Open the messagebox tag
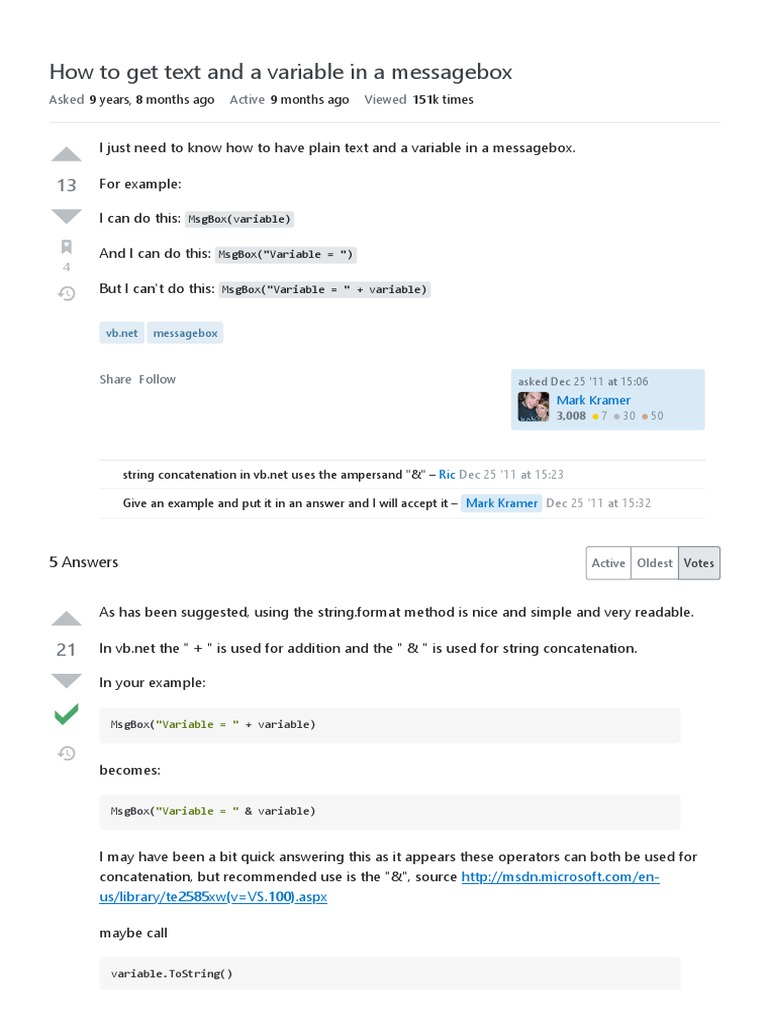 pyautogui.click(x=185, y=333)
